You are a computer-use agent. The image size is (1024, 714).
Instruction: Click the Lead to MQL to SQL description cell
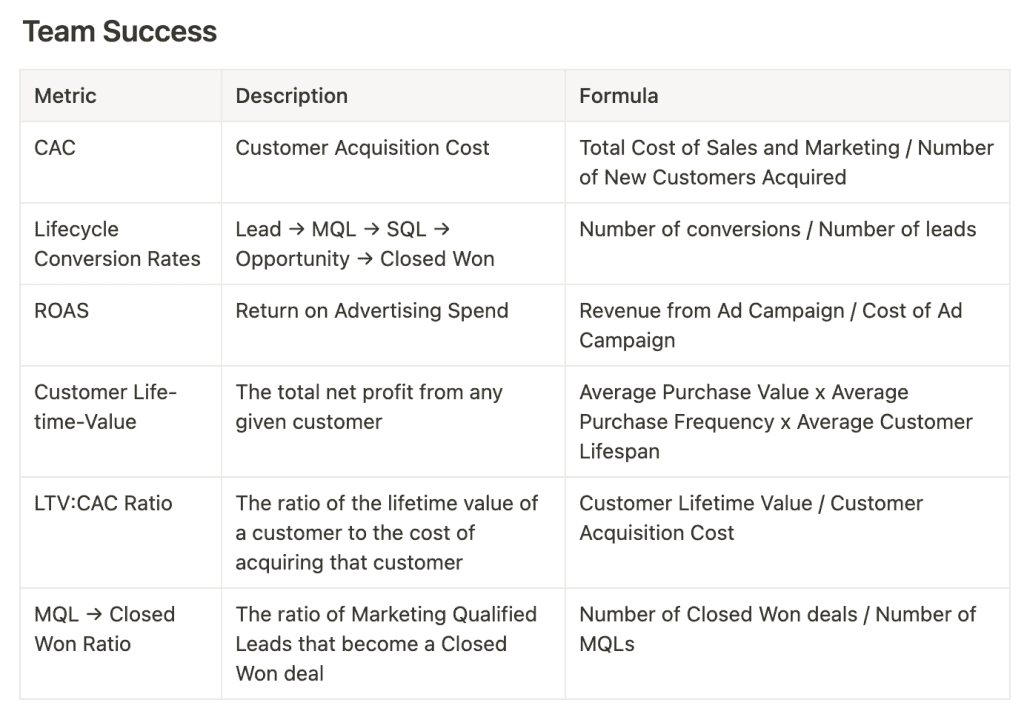pyautogui.click(x=393, y=244)
